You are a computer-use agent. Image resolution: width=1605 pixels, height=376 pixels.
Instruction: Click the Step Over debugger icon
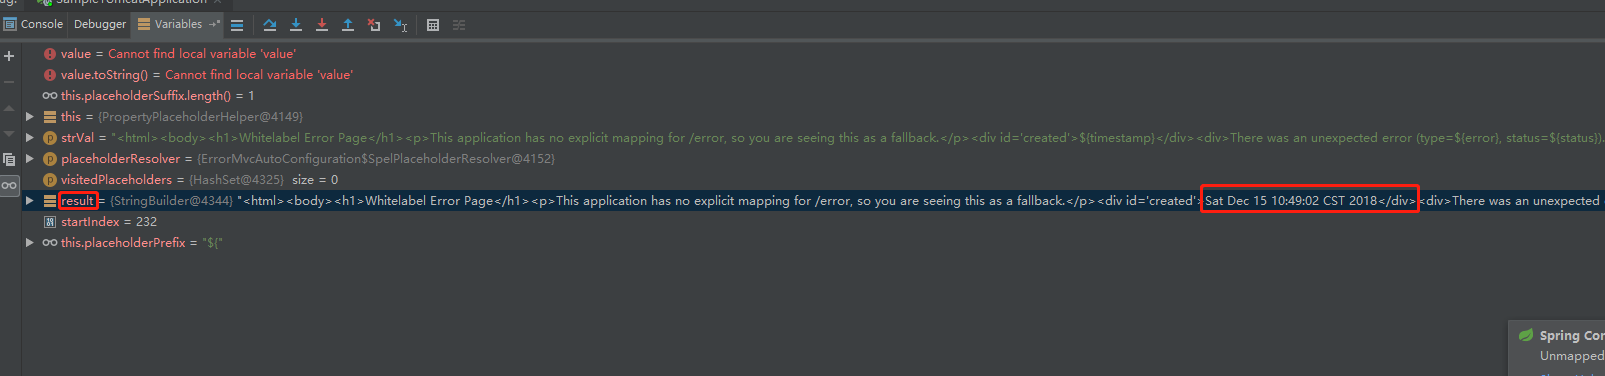270,25
